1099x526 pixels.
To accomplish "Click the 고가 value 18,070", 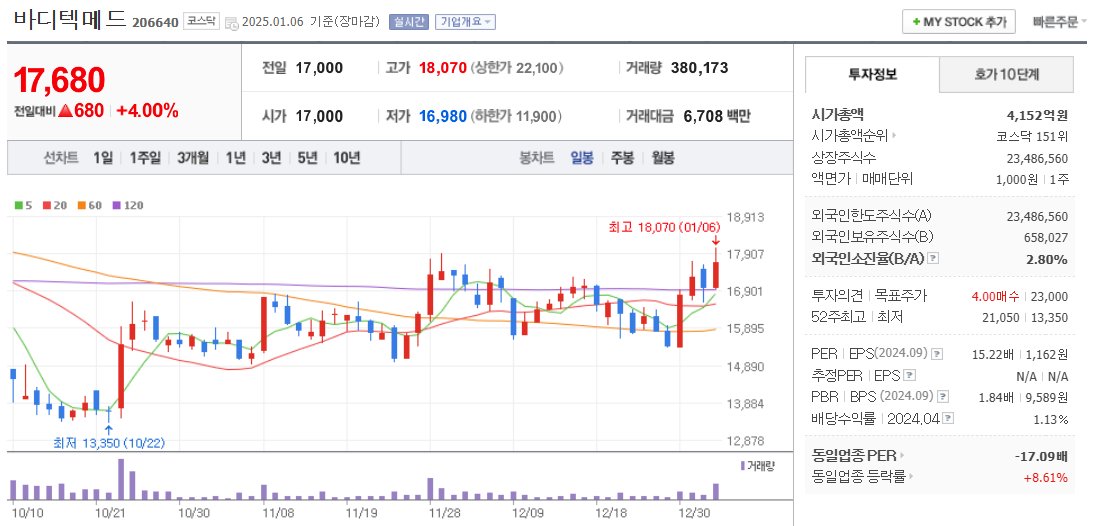I will point(442,68).
